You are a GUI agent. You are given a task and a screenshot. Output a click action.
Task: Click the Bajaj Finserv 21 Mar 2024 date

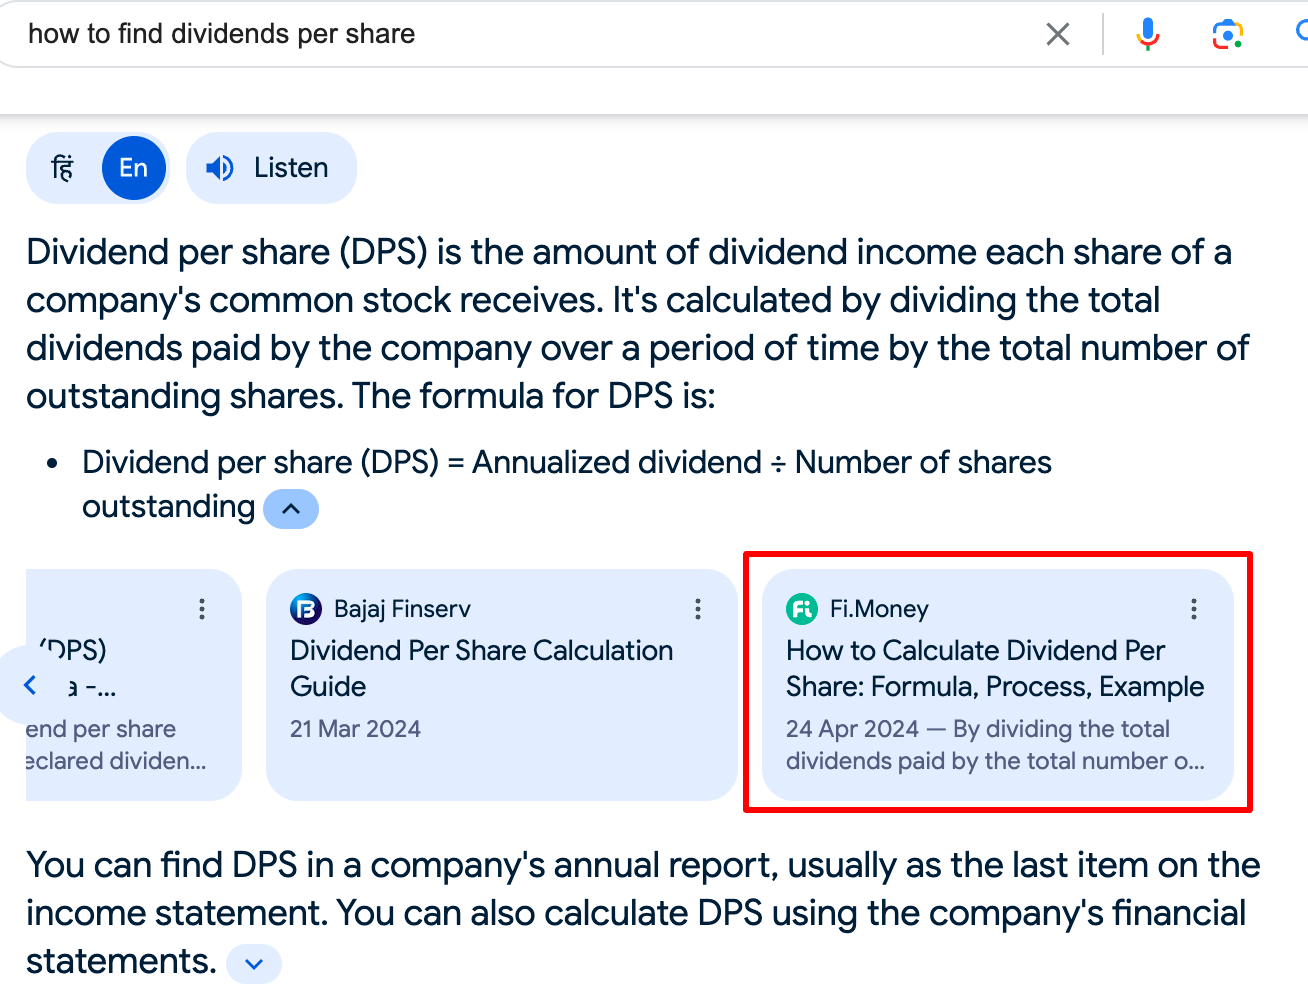355,729
